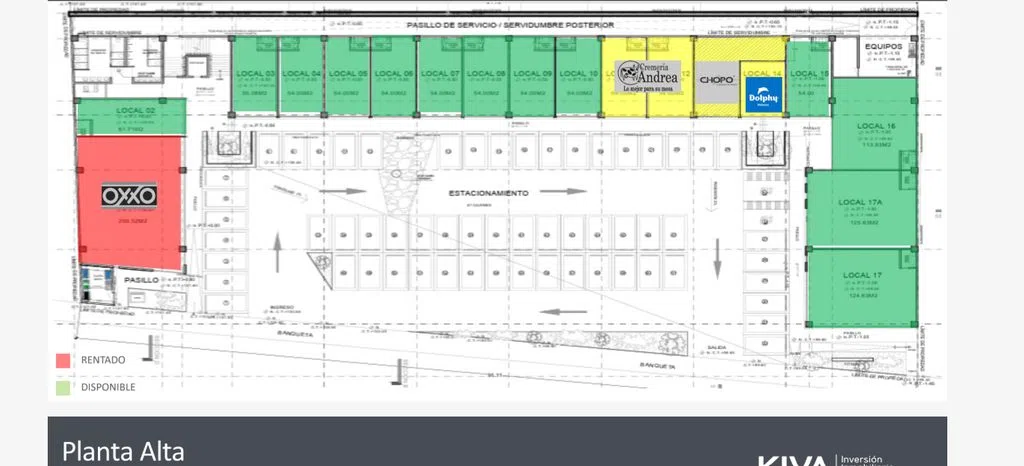Select the LOCAL 15 unit label
The width and height of the screenshot is (1024, 466).
click(x=809, y=73)
